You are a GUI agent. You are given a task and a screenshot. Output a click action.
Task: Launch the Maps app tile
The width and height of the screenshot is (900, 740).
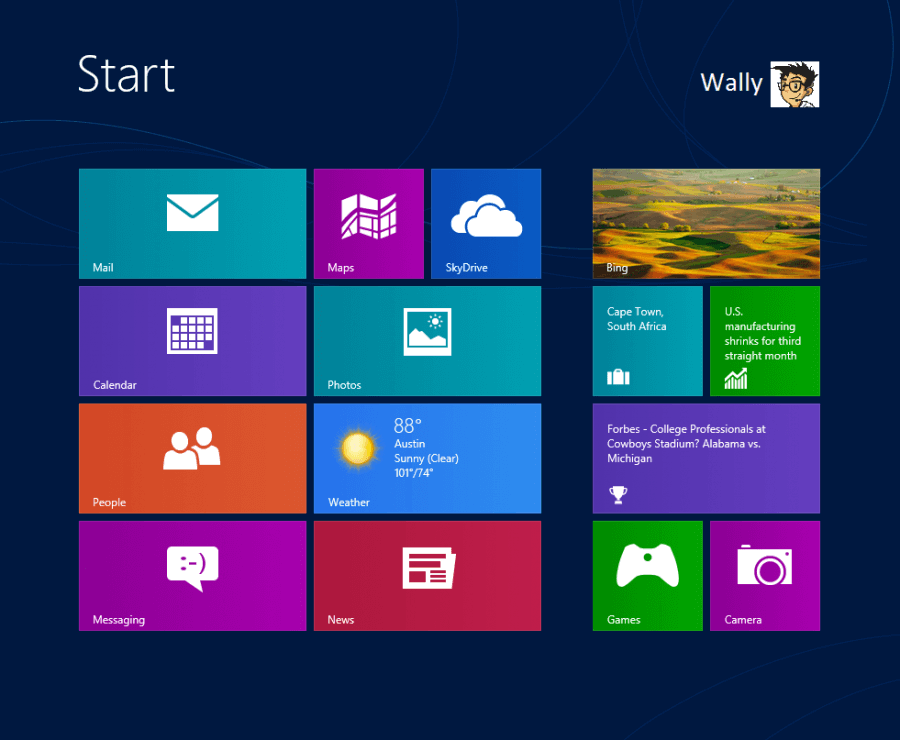(x=368, y=224)
